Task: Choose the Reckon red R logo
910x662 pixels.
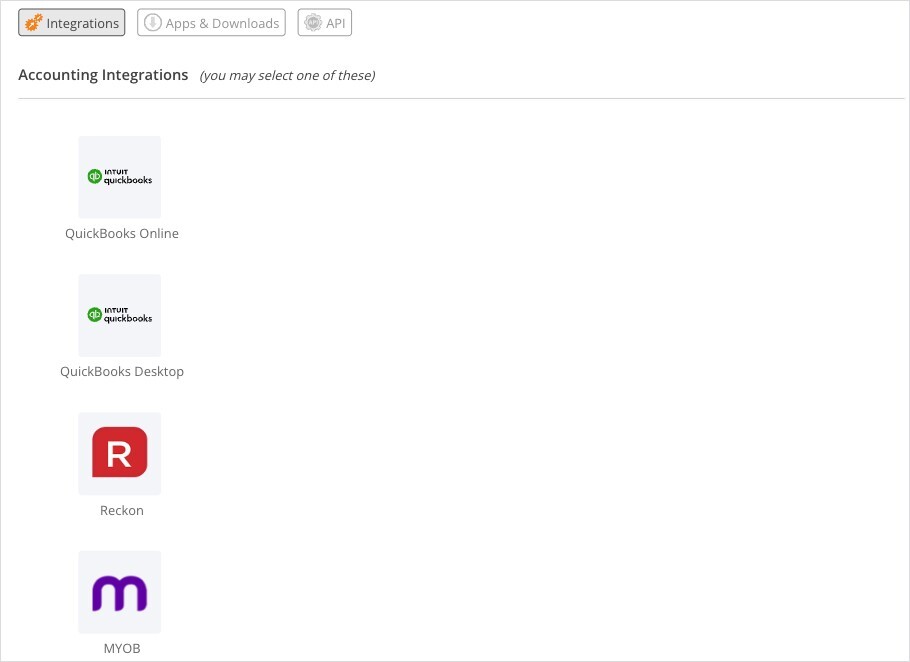Action: 120,453
